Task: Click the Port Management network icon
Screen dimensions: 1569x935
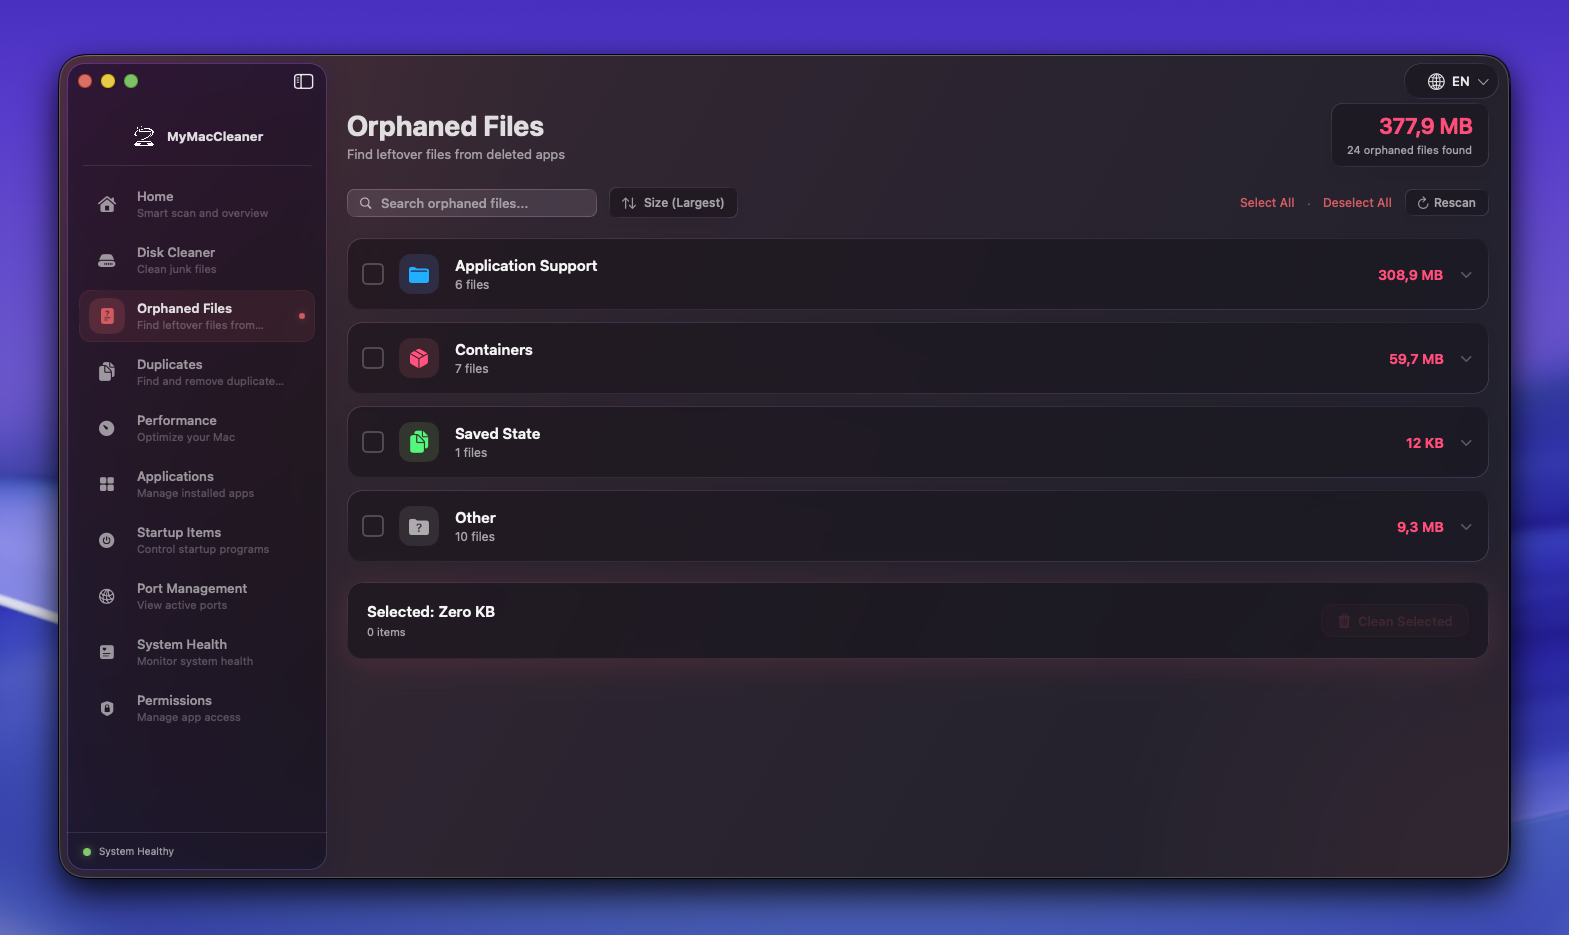Action: (x=107, y=596)
